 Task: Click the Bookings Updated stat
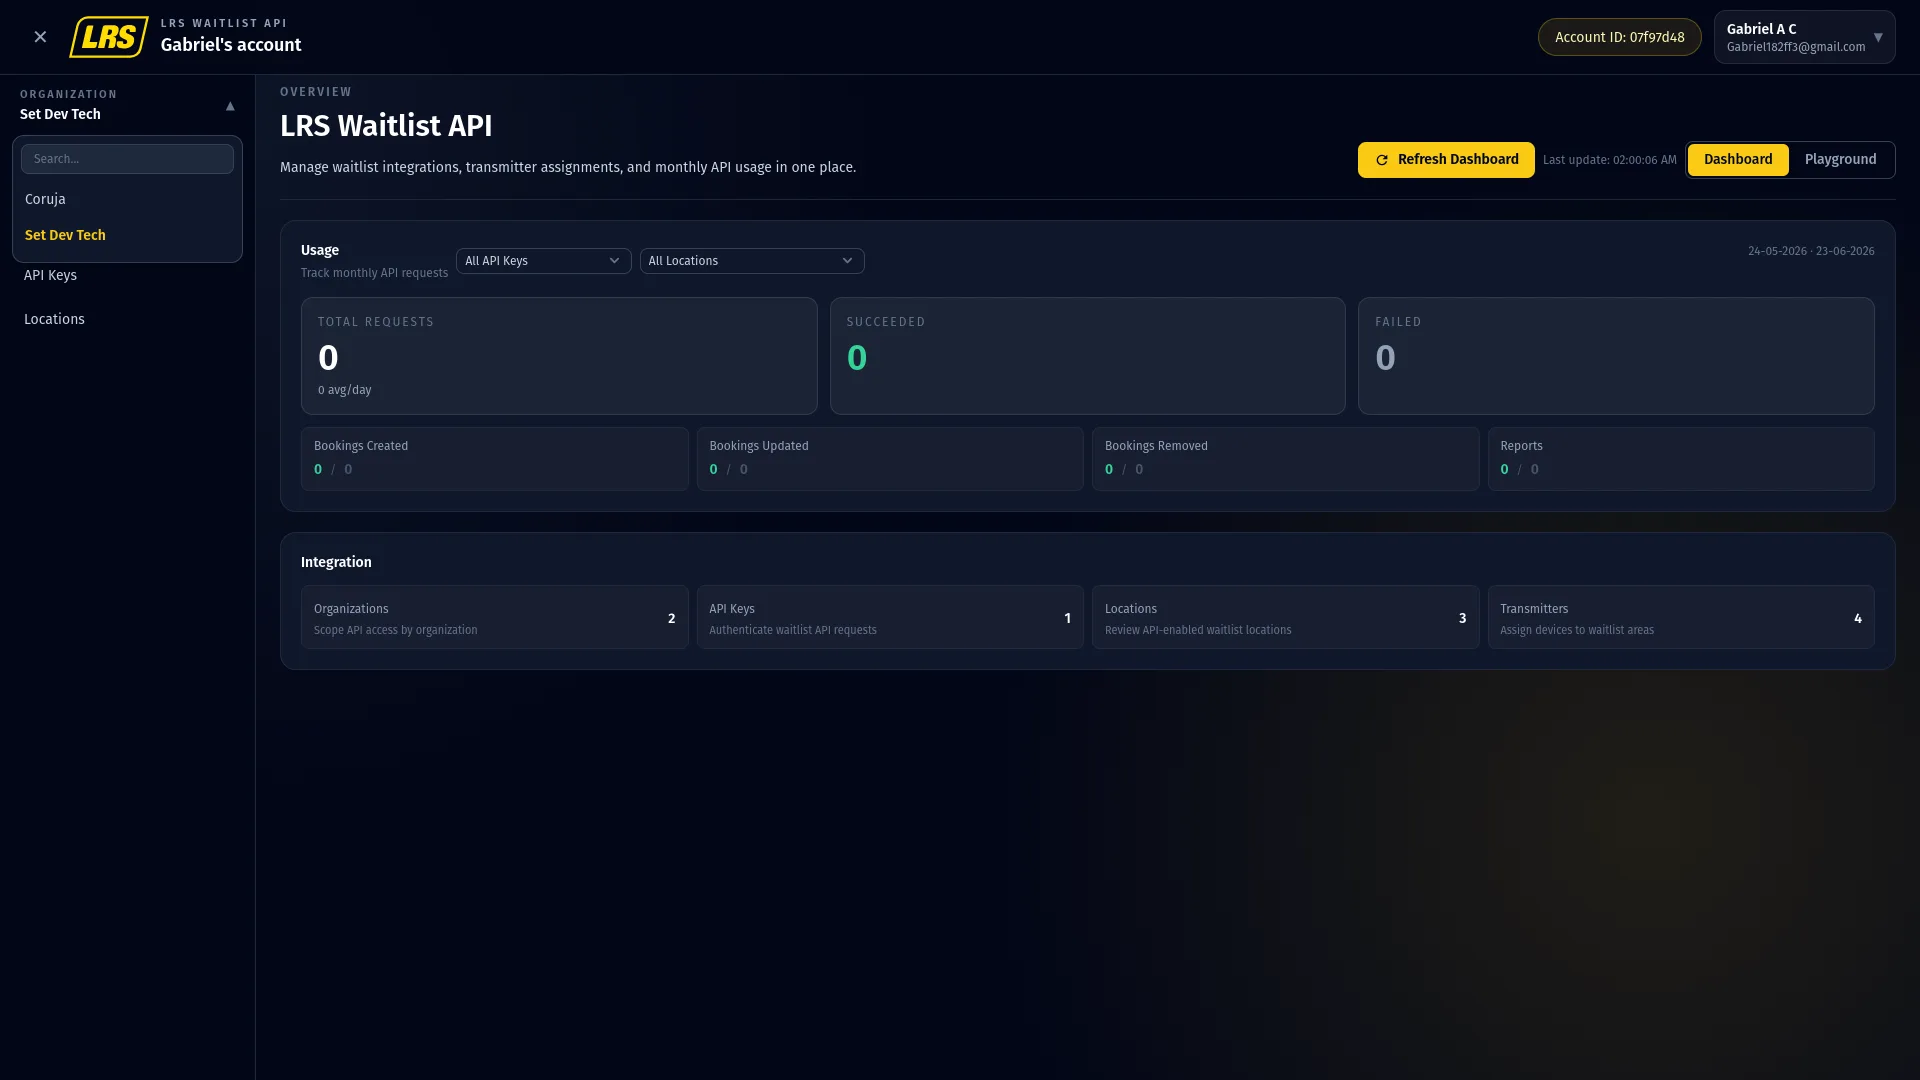(x=890, y=459)
